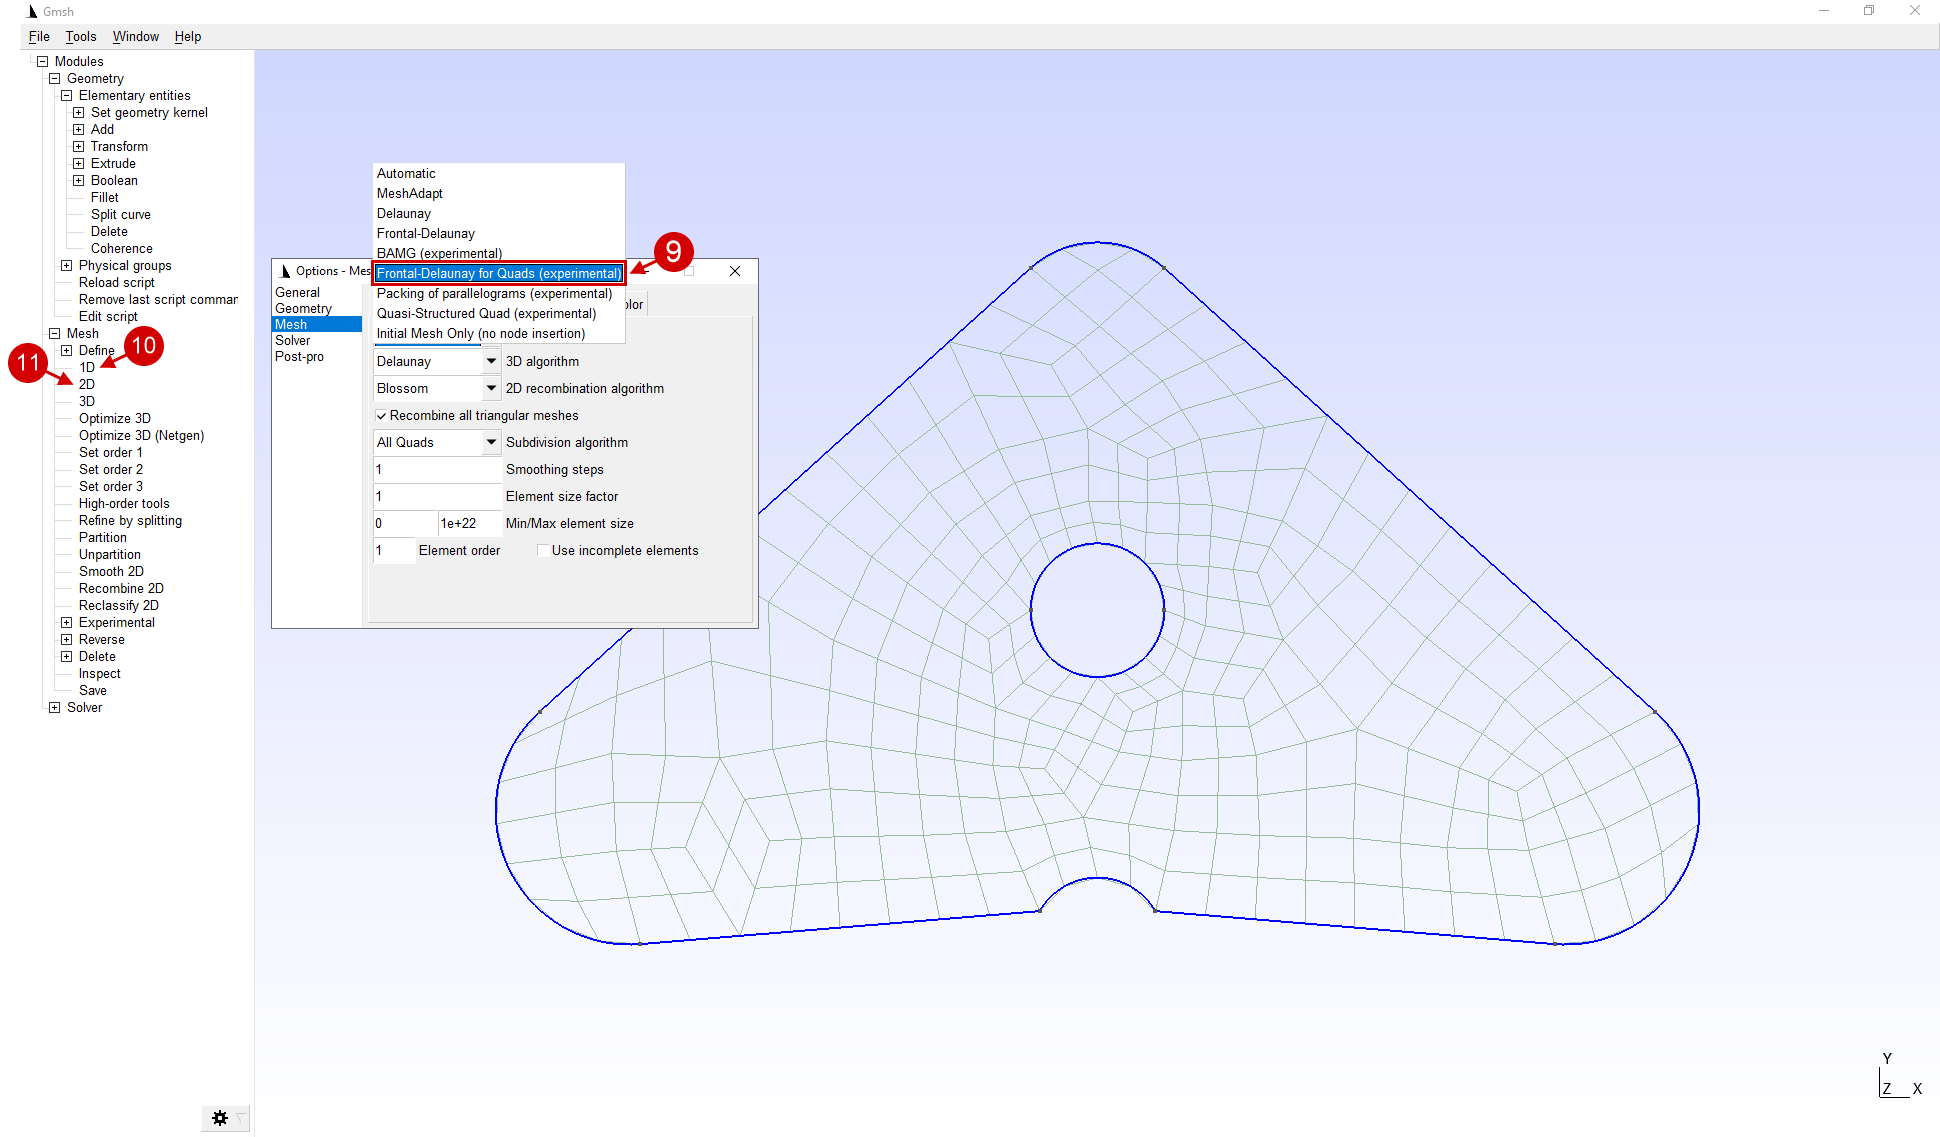This screenshot has height=1137, width=1940.
Task: Collapse the Modules tree node
Action: [x=42, y=62]
